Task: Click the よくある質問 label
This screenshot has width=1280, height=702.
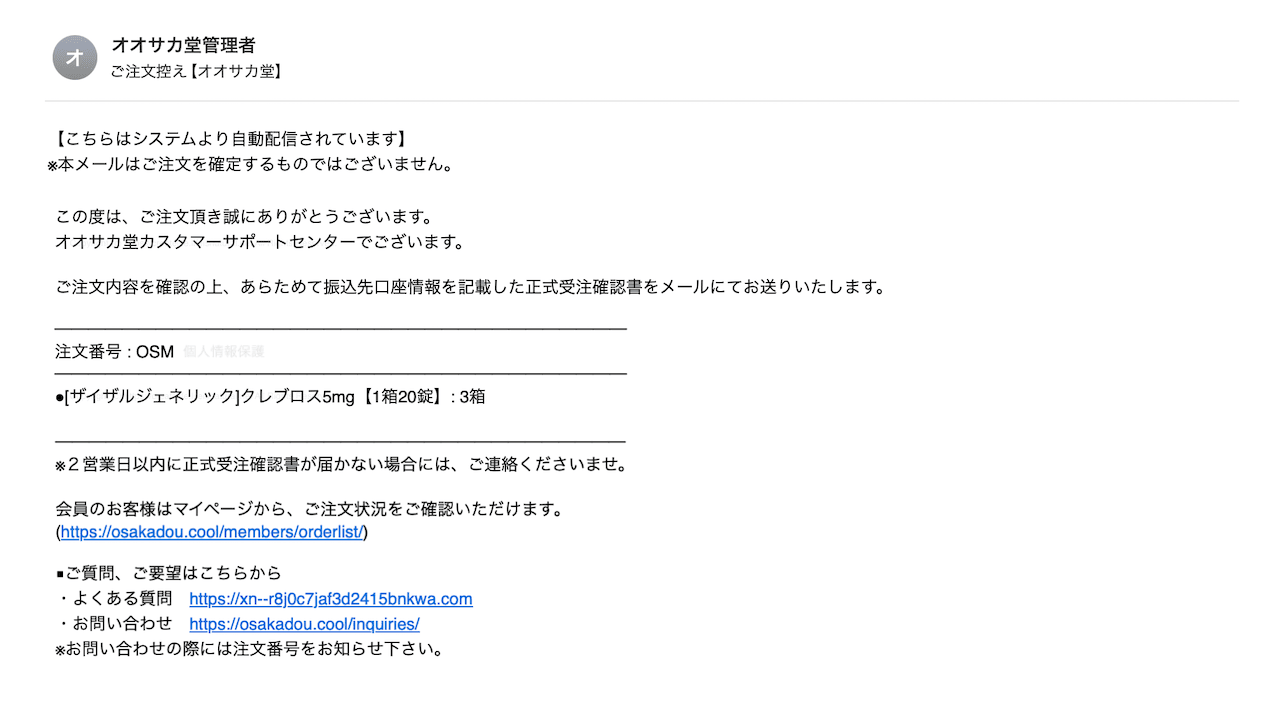Action: click(x=121, y=599)
